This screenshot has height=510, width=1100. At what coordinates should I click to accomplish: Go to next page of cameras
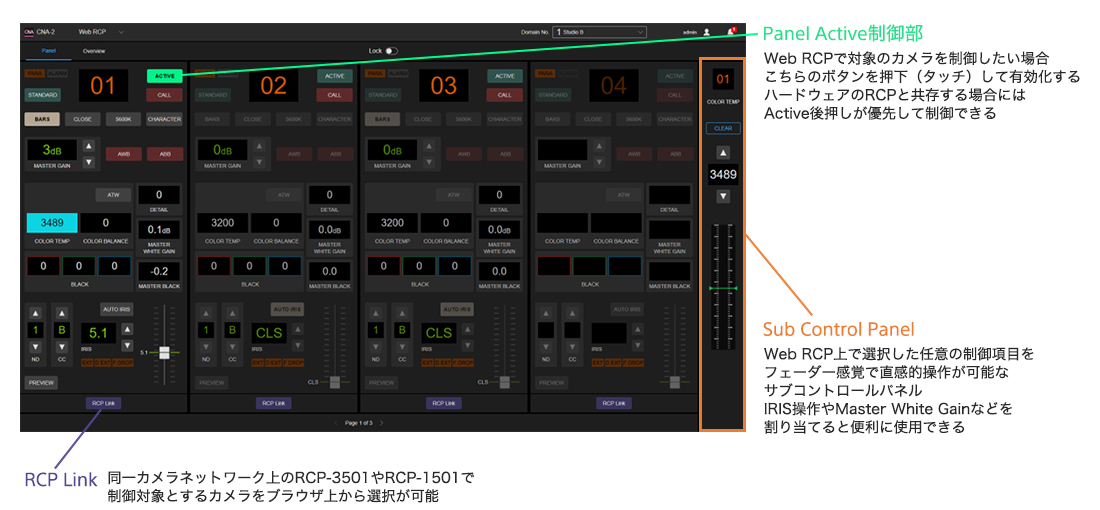381,423
